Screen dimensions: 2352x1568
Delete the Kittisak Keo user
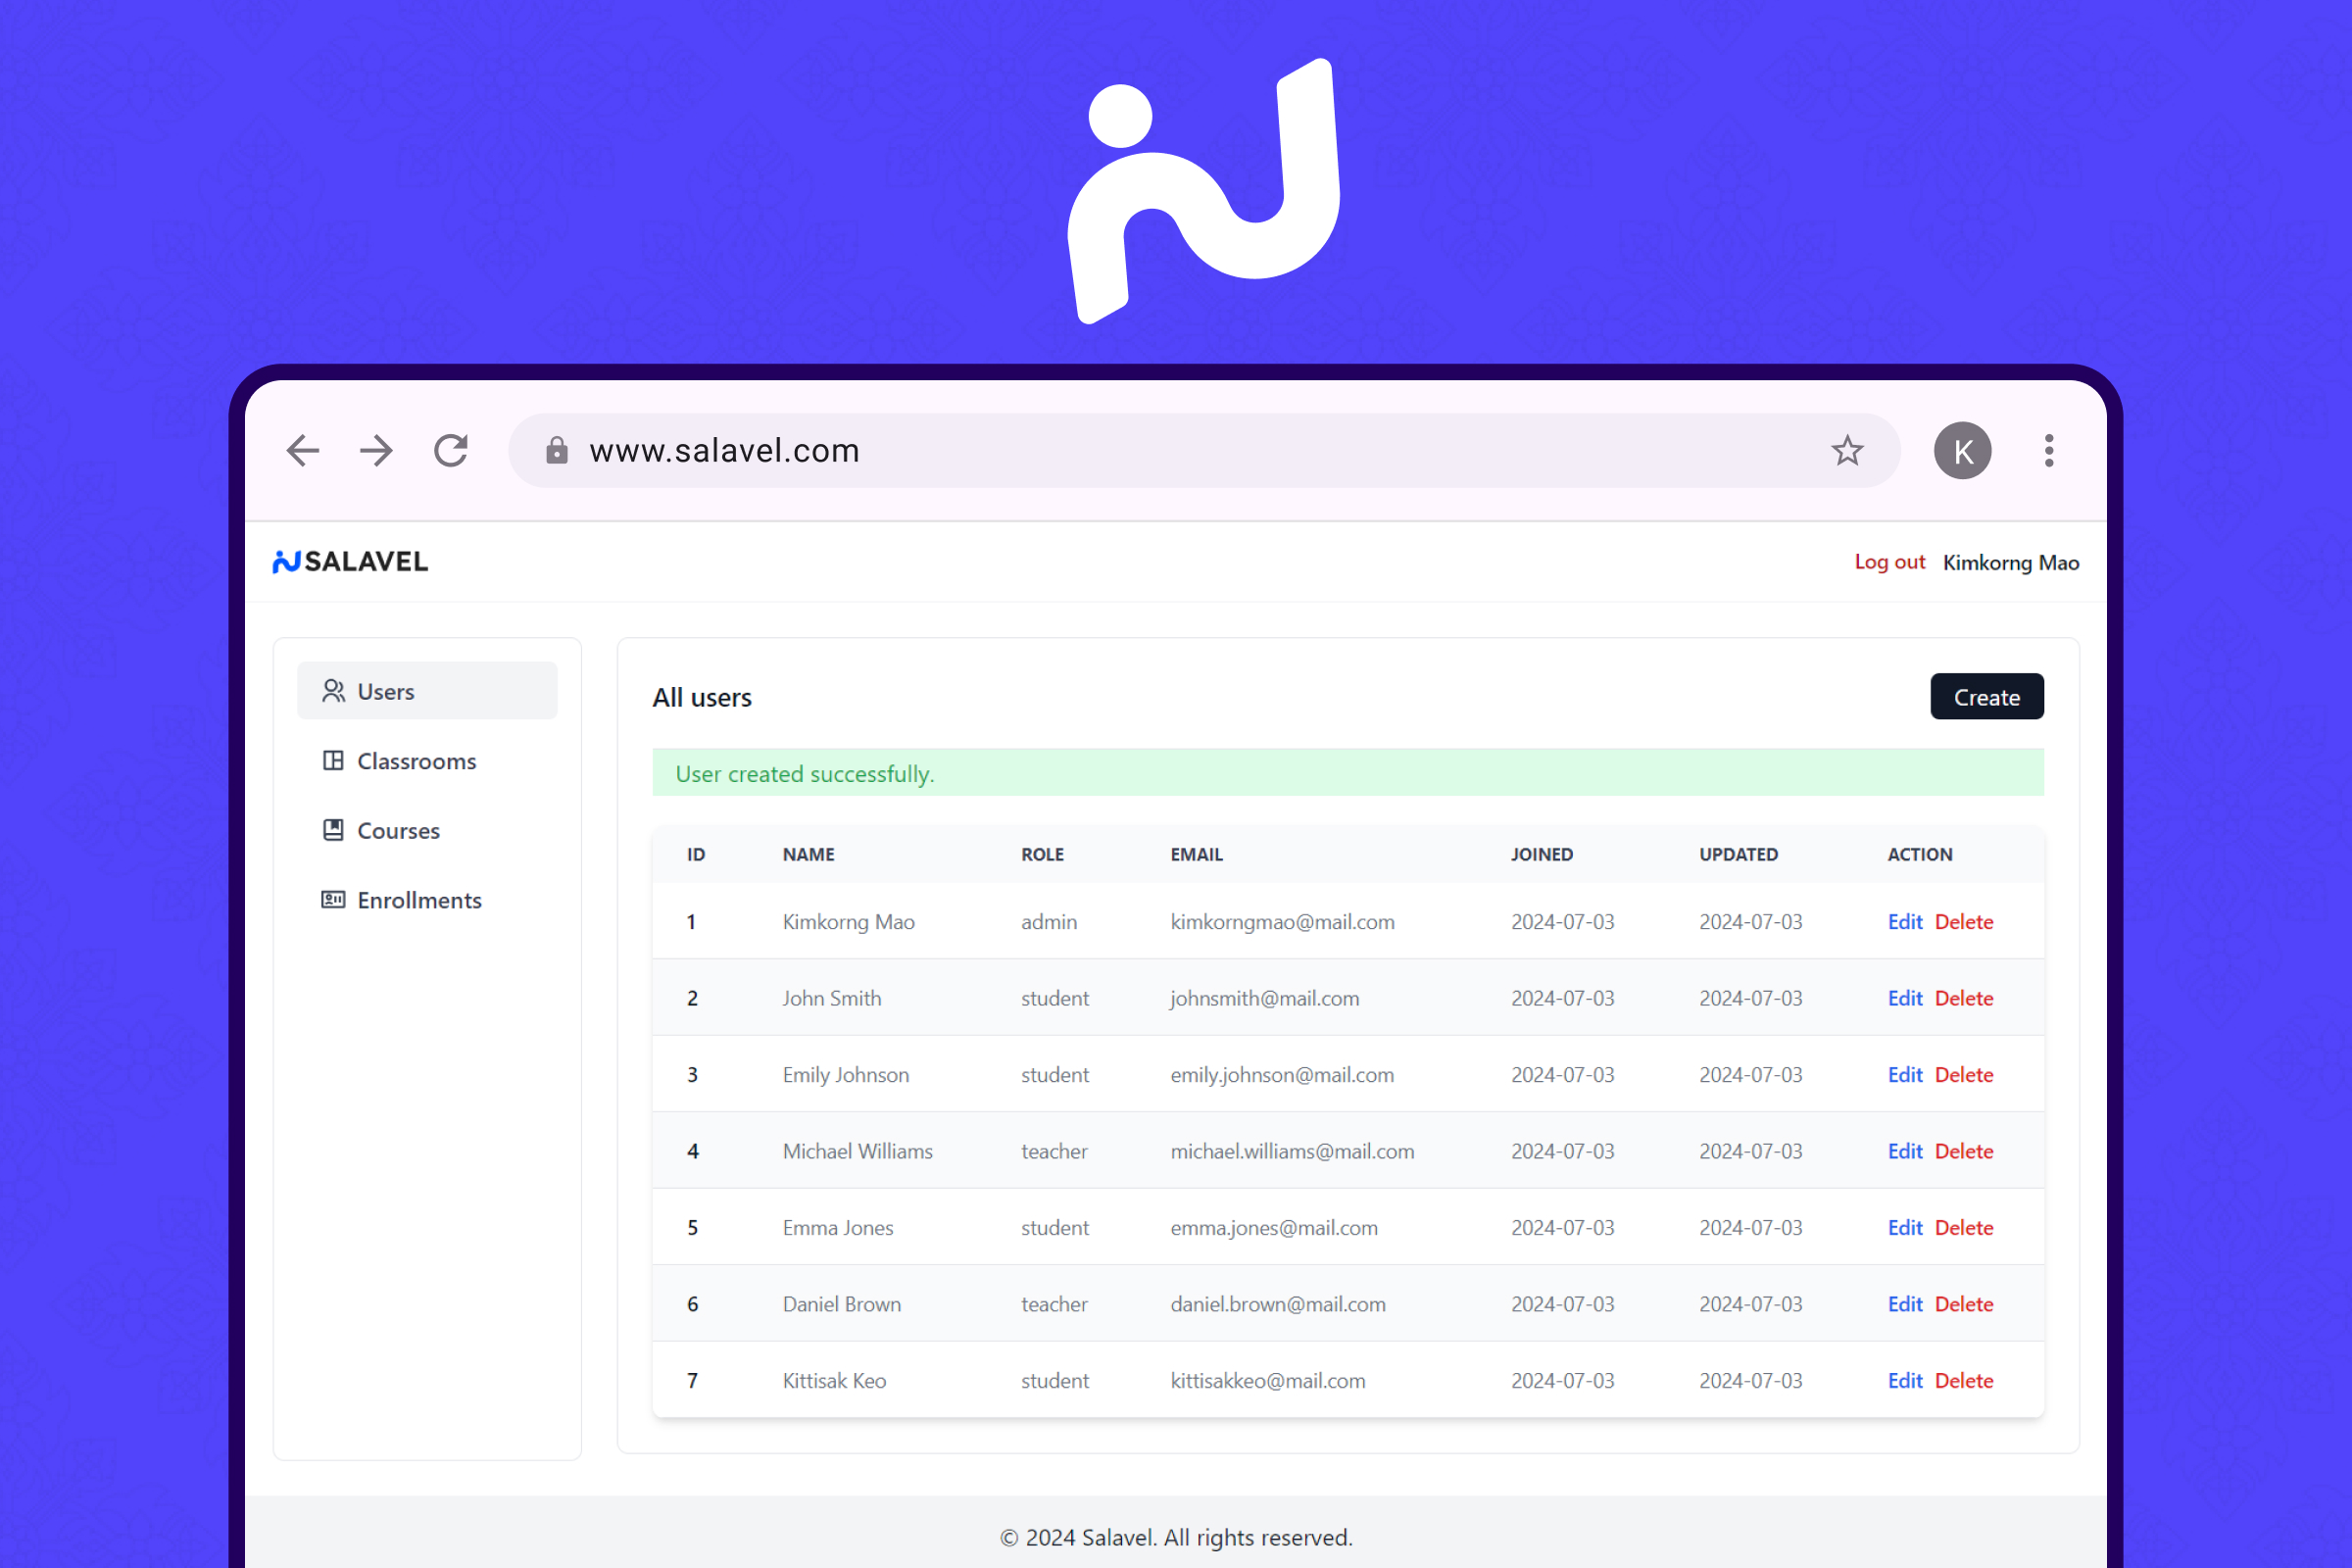pyautogui.click(x=1963, y=1381)
